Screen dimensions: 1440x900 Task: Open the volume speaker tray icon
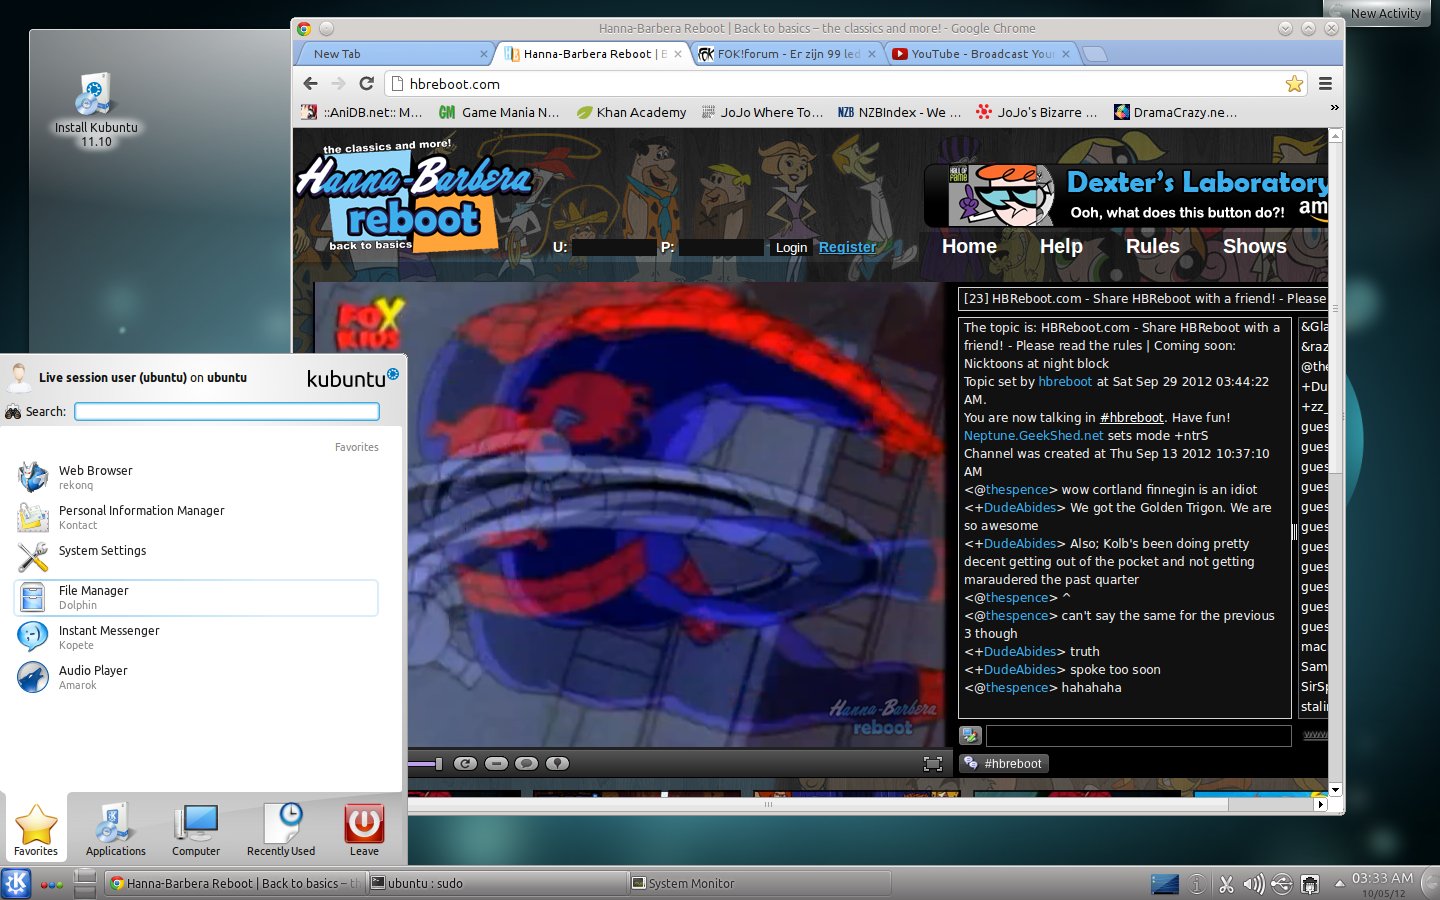pos(1253,884)
